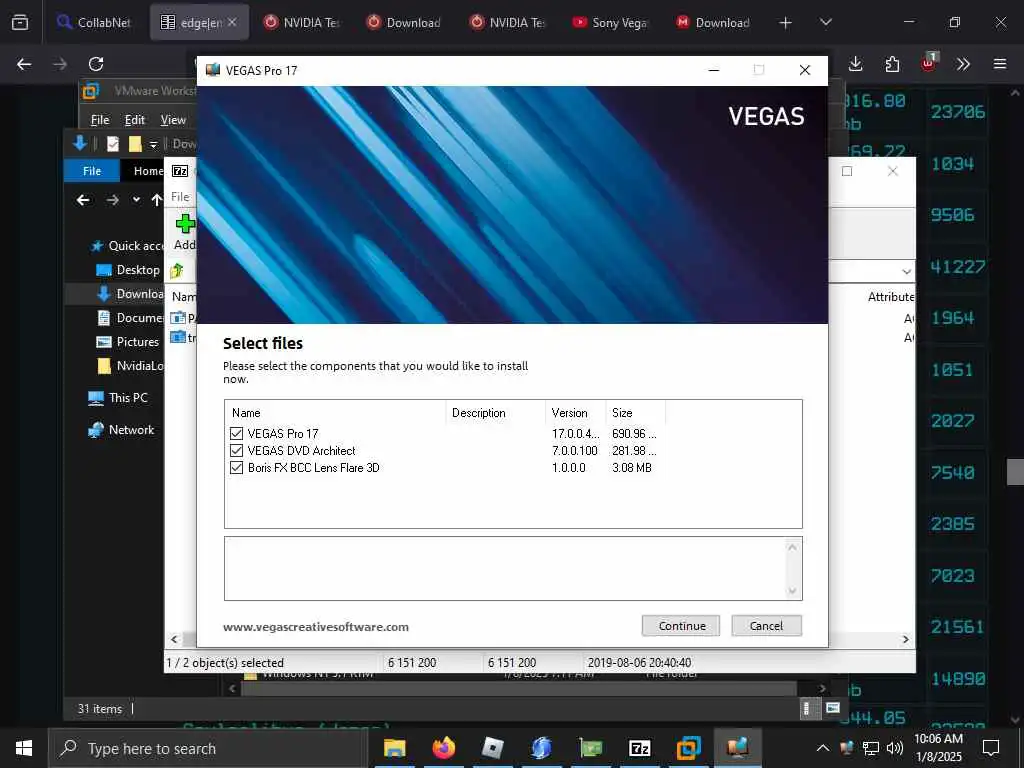1024x768 pixels.
Task: Select Documents in Explorer sidebar
Action: point(130,317)
